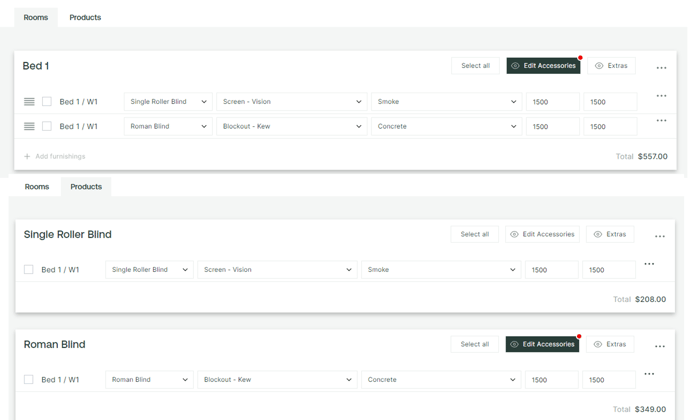Tick checkbox for Bed 1 Blockout - Kew row
This screenshot has width=688, height=420.
tap(47, 126)
